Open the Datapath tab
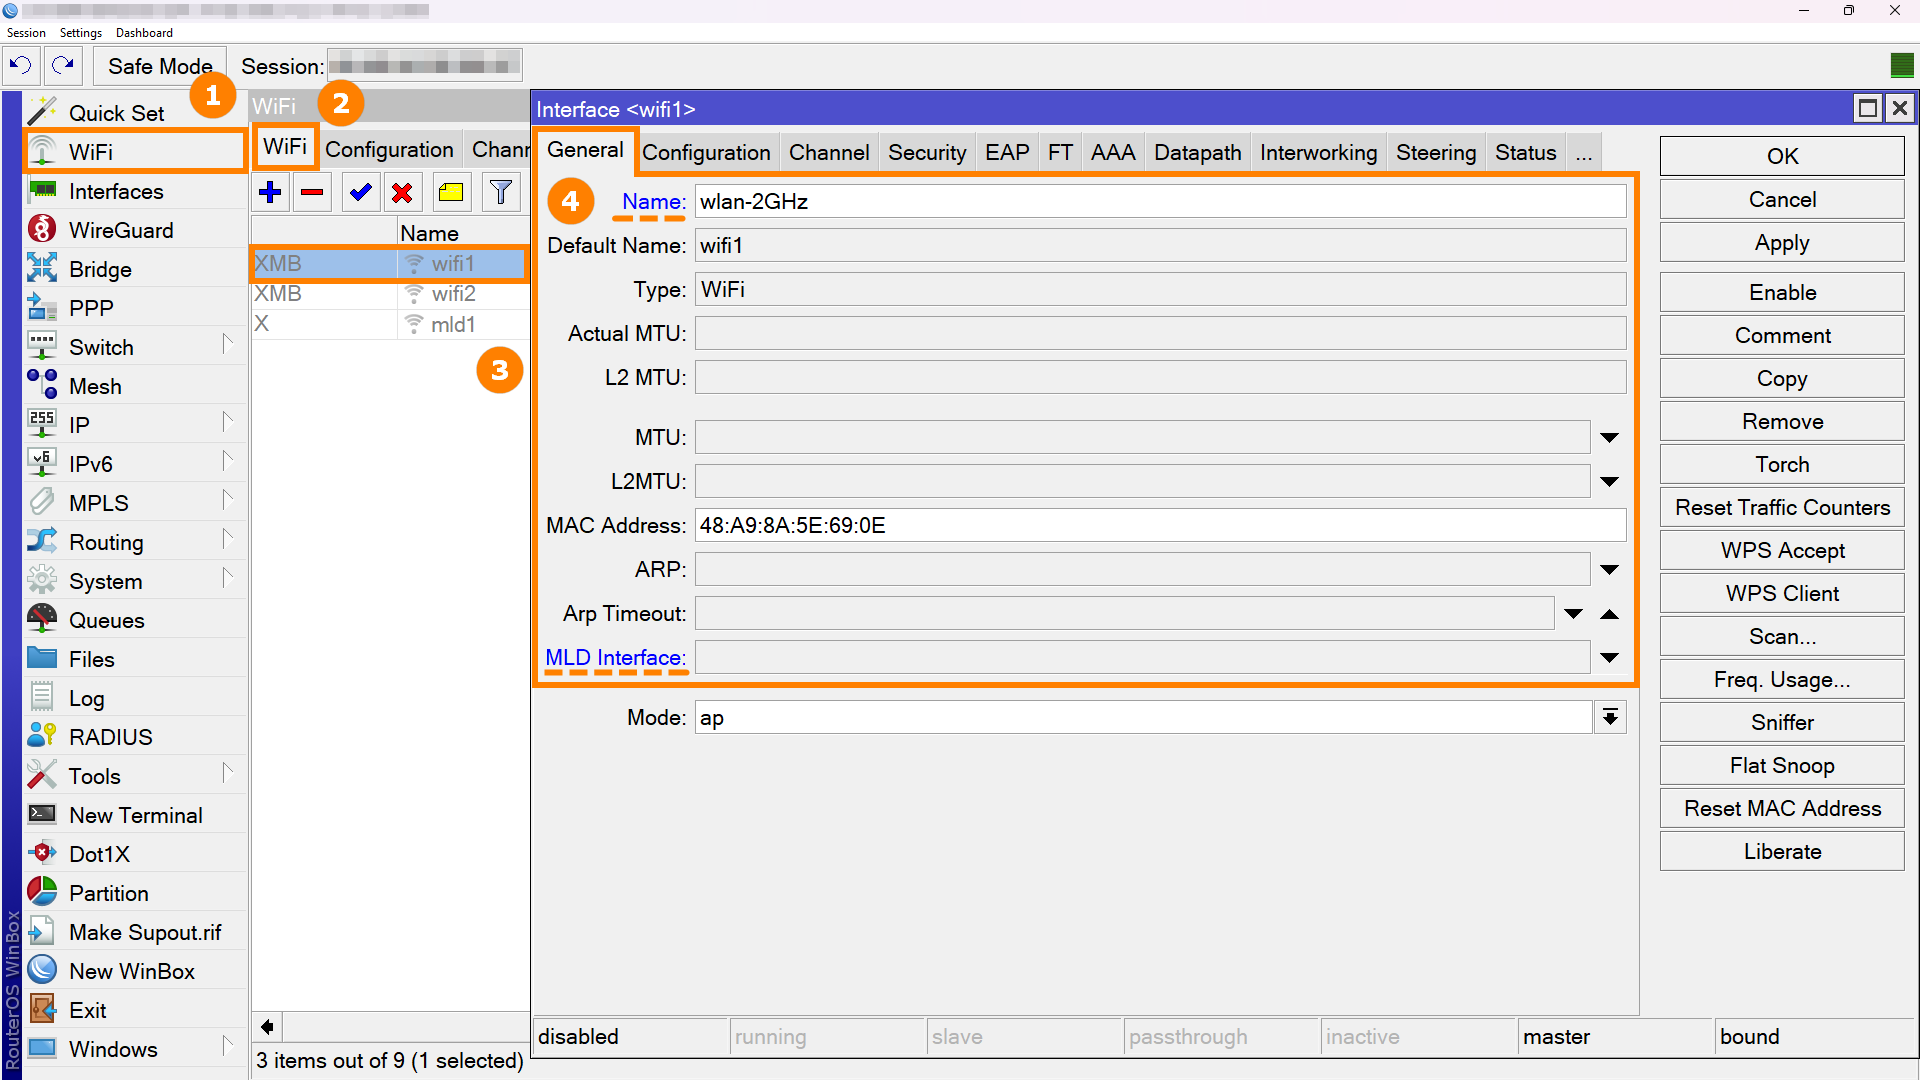Viewport: 1920px width, 1080px height. [x=1197, y=153]
